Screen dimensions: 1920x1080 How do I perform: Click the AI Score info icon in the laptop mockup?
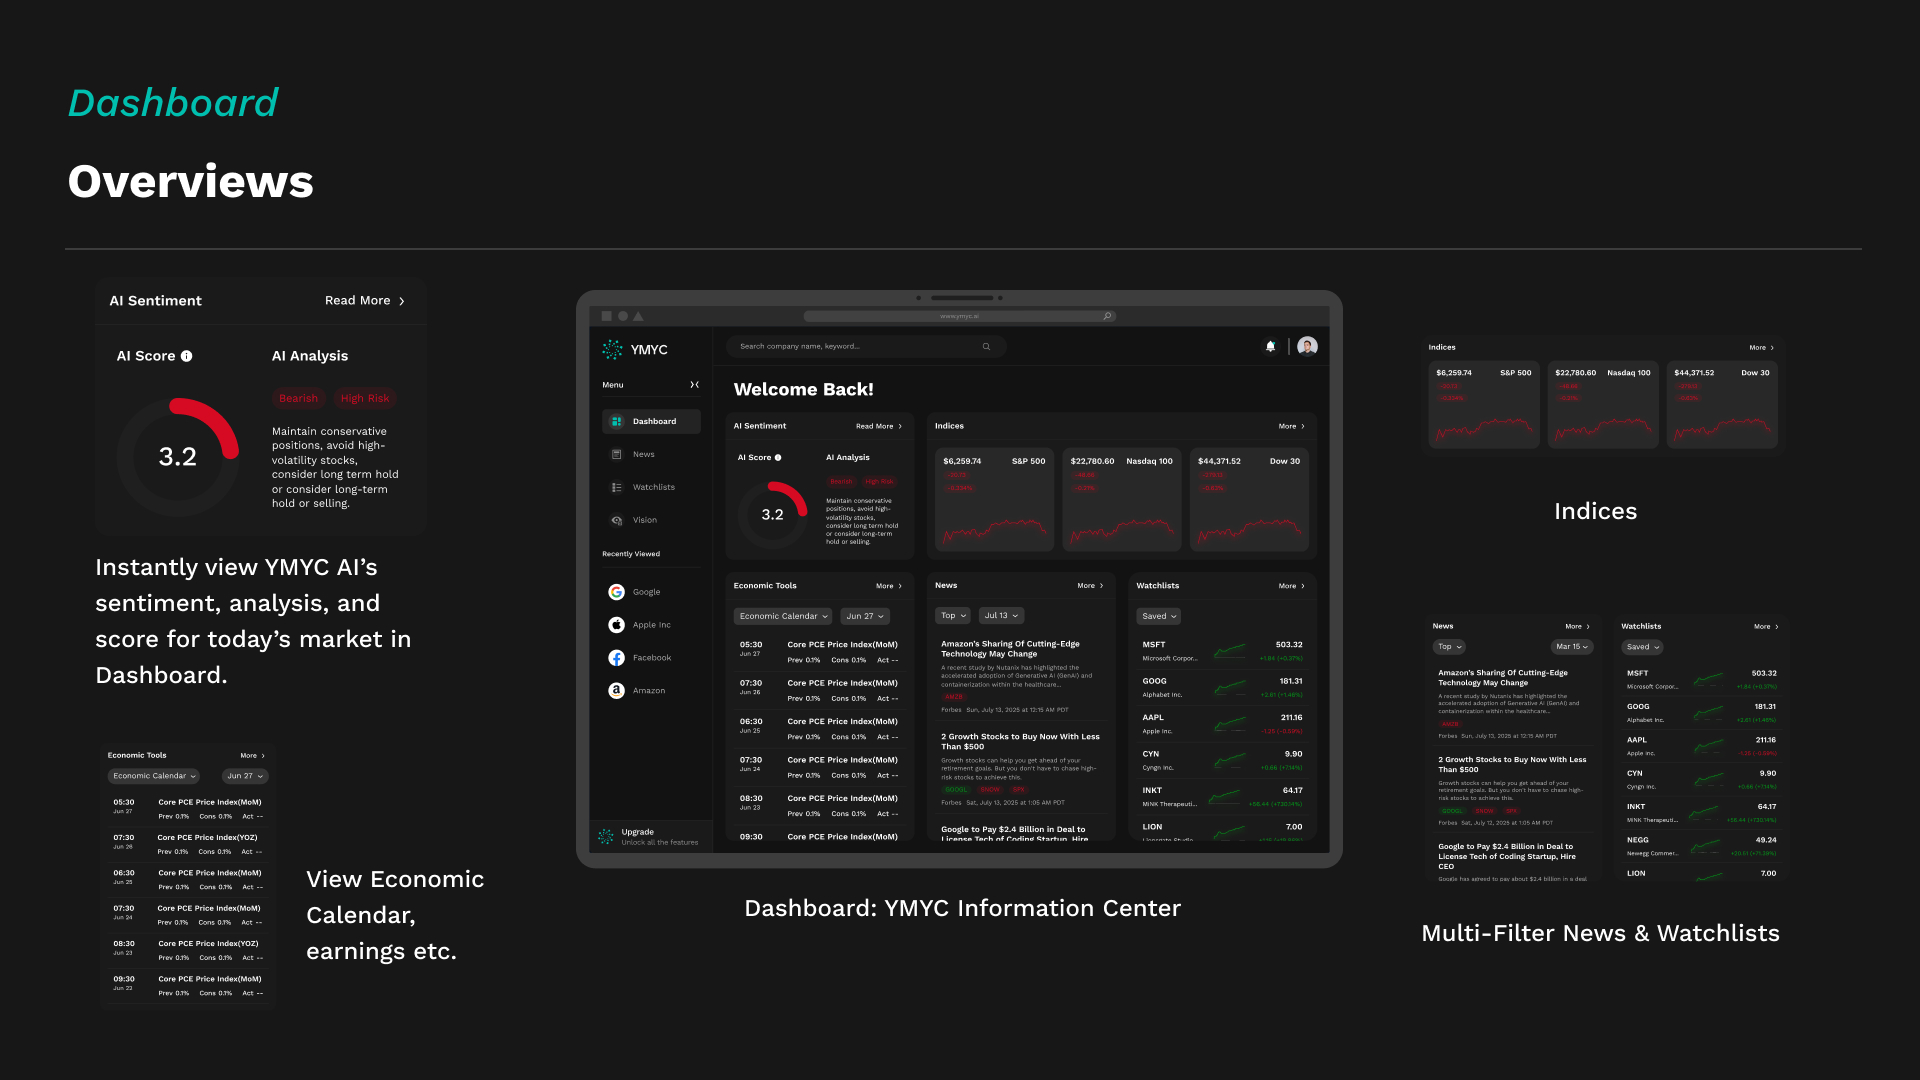click(x=778, y=458)
